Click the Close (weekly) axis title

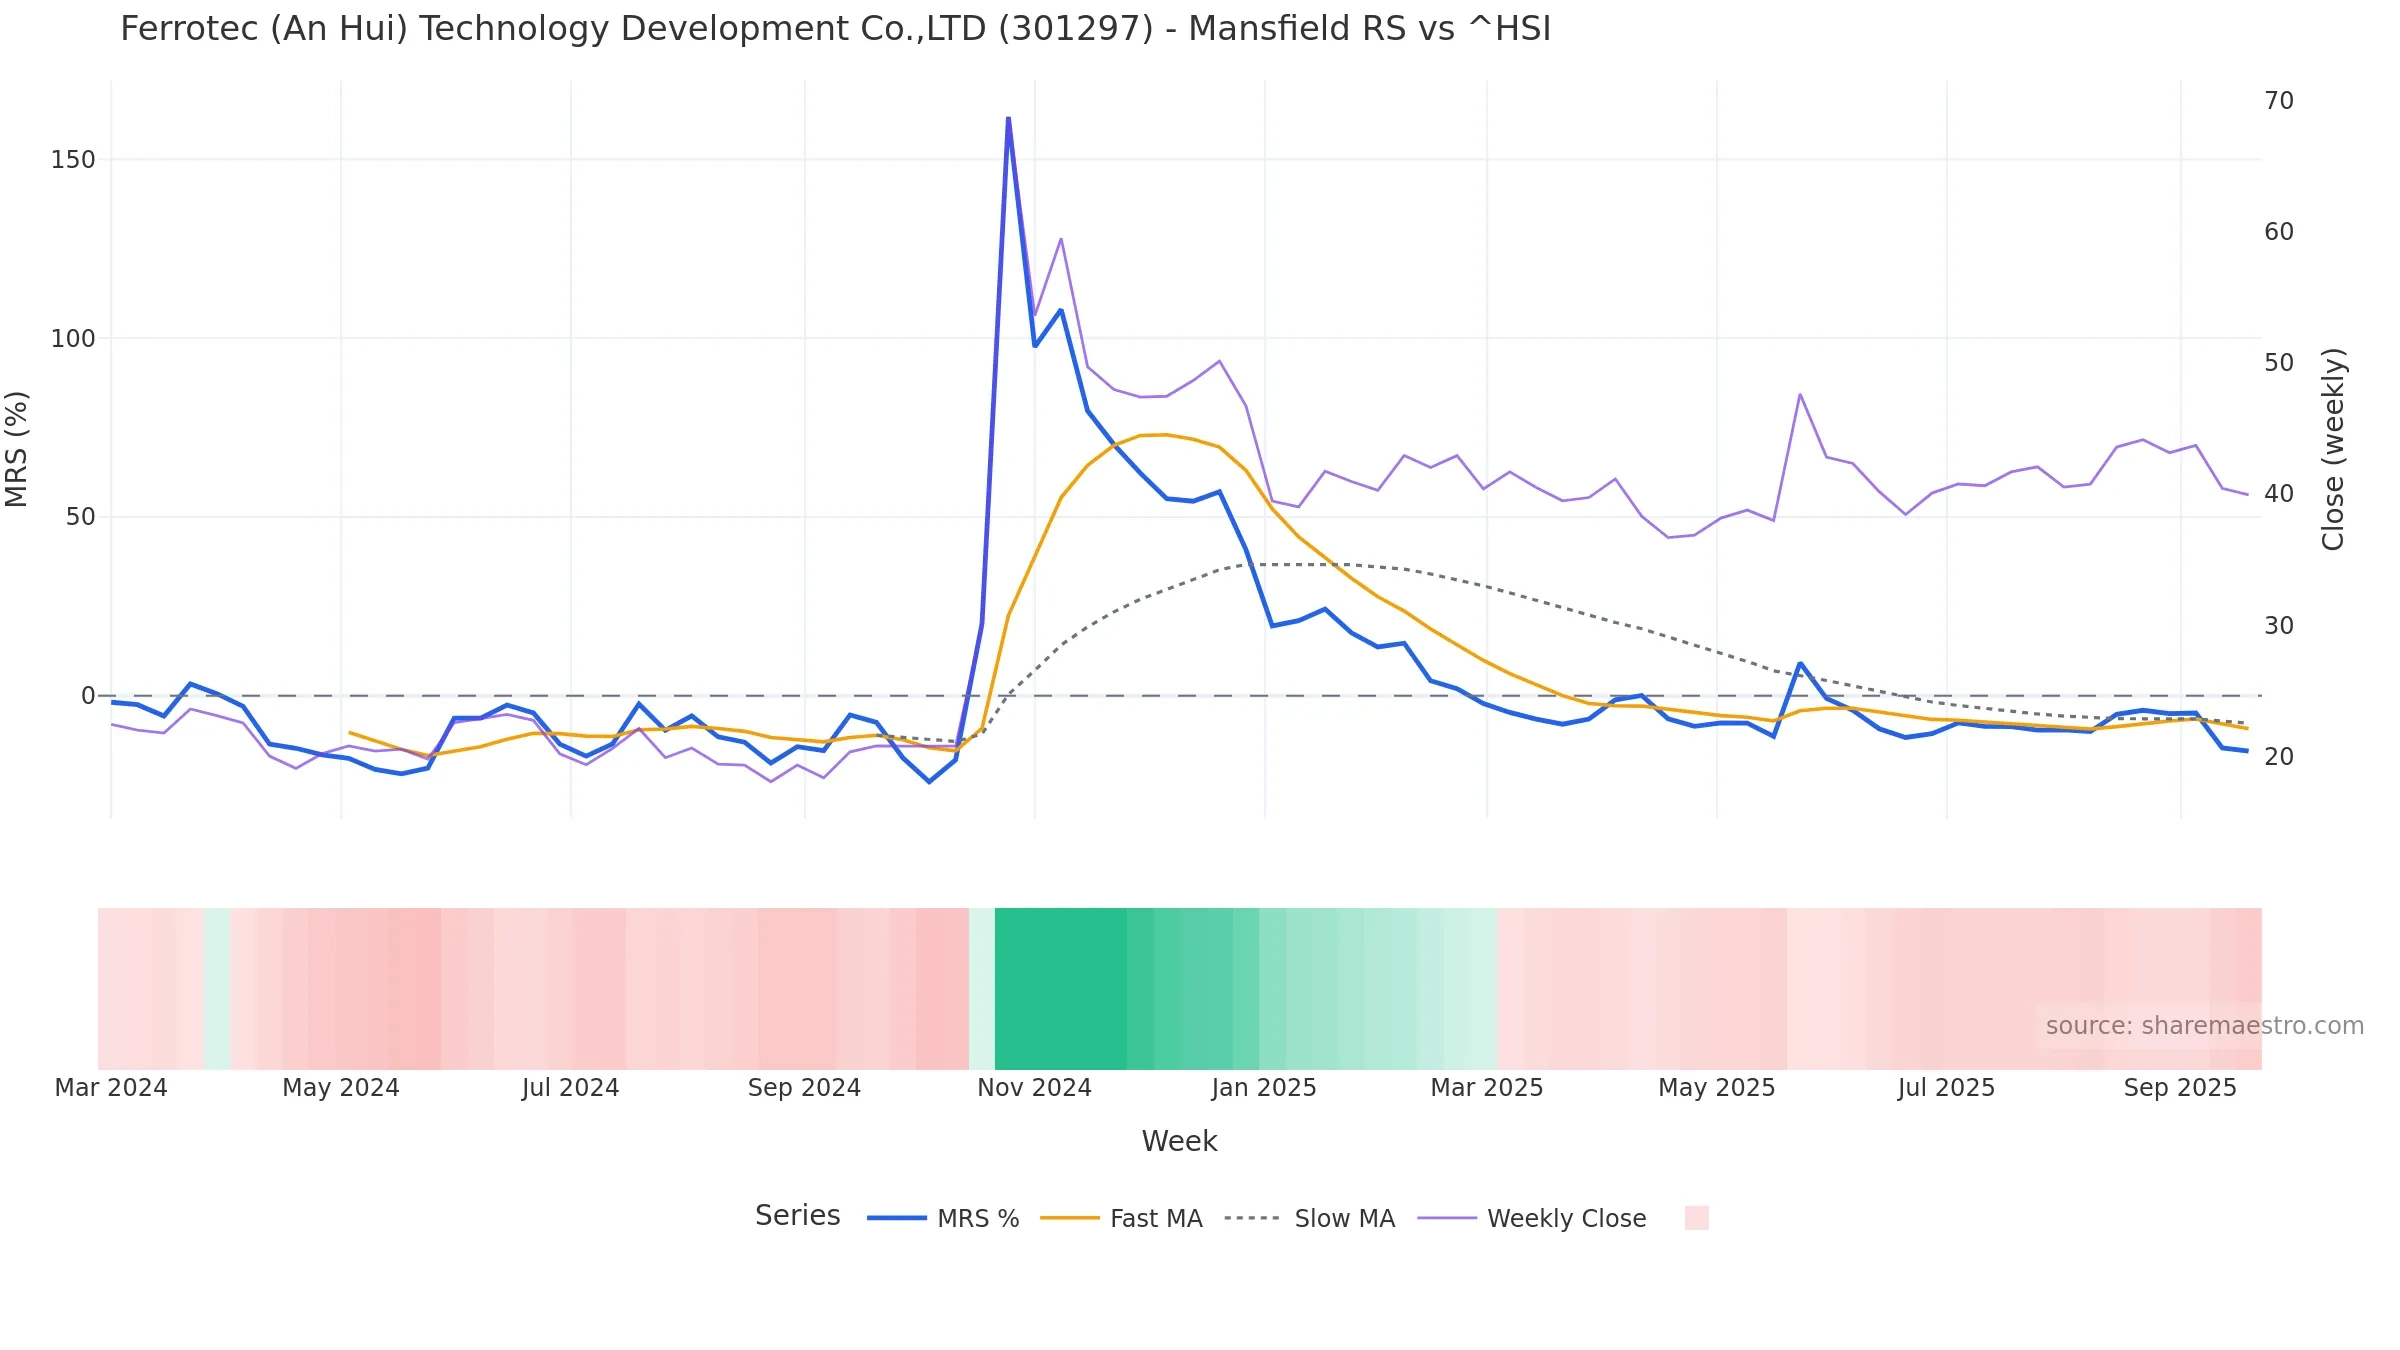click(2333, 449)
